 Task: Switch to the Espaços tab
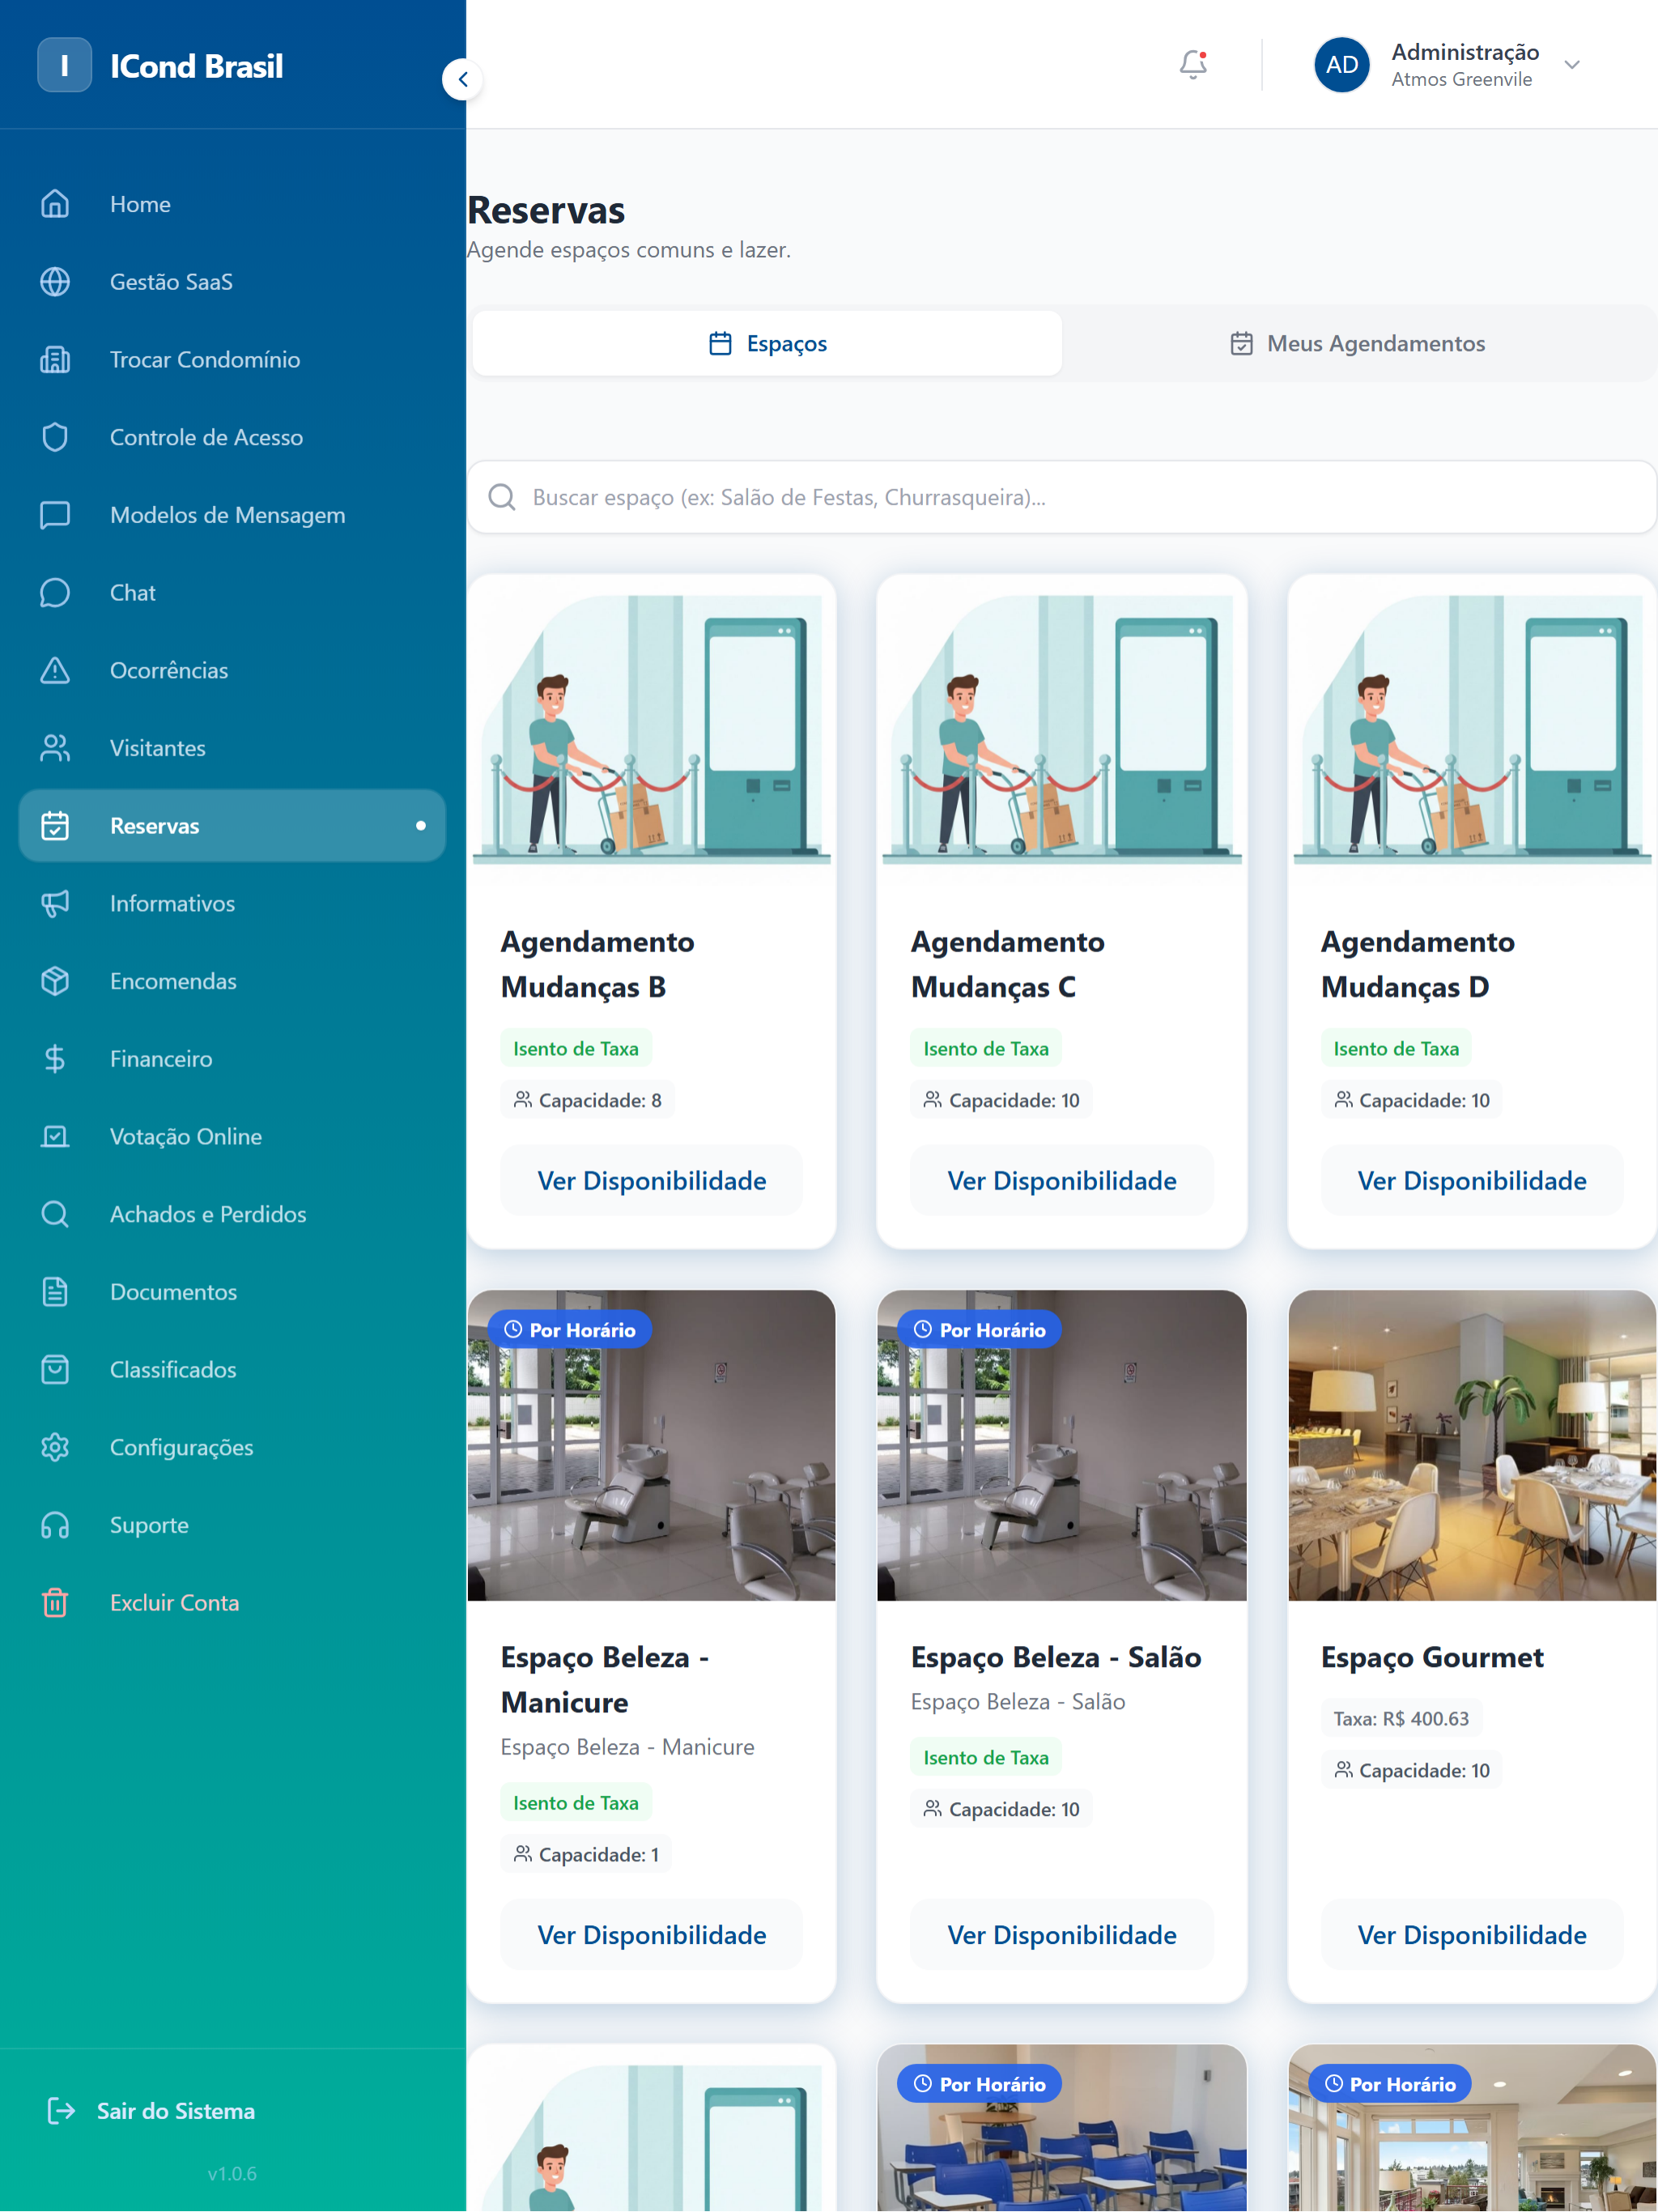tap(767, 343)
